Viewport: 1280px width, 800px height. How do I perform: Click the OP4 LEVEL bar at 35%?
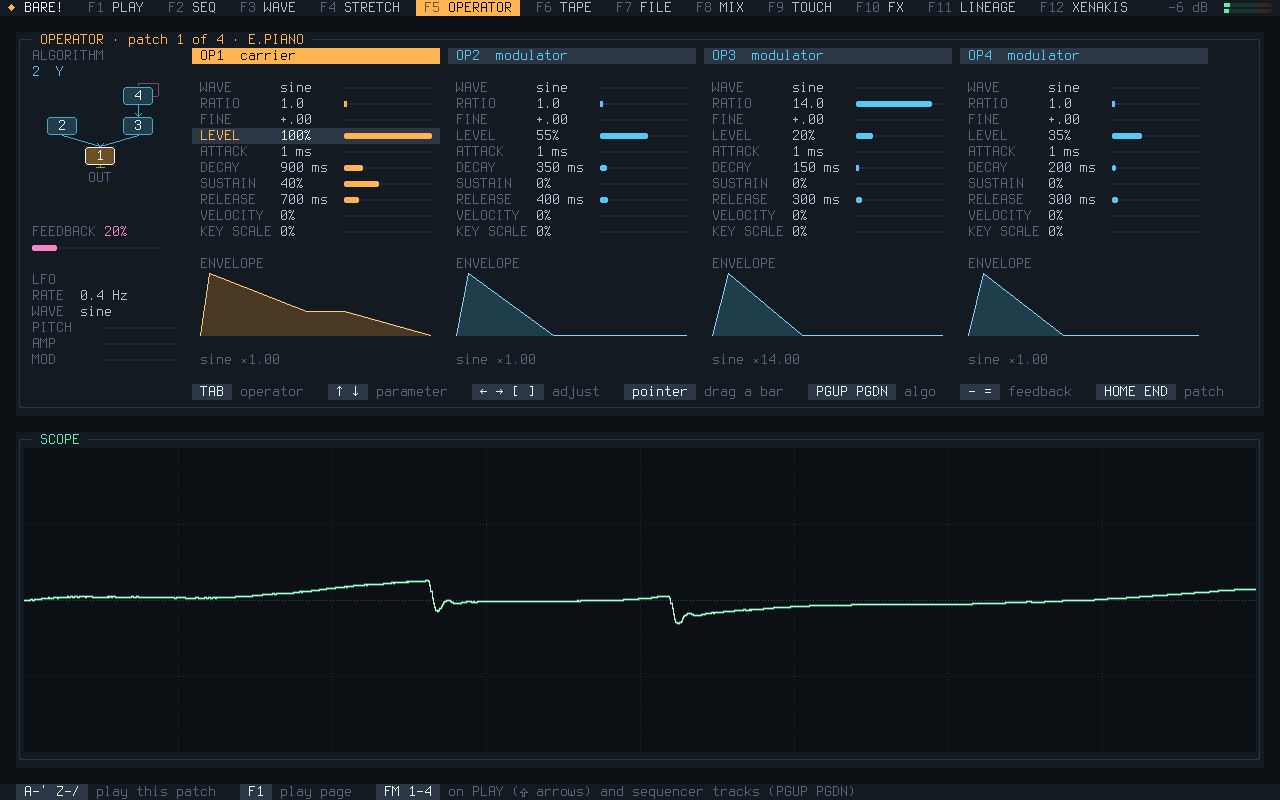1156,136
